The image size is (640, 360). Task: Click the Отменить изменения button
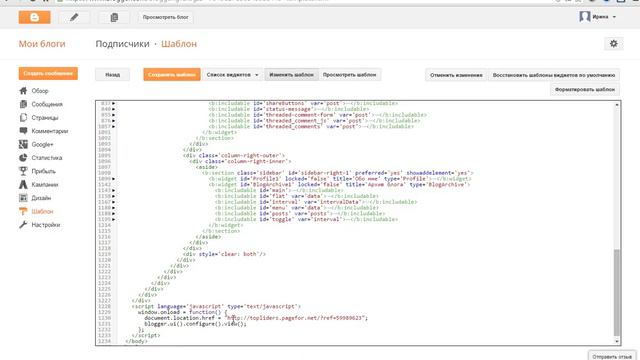tap(456, 75)
